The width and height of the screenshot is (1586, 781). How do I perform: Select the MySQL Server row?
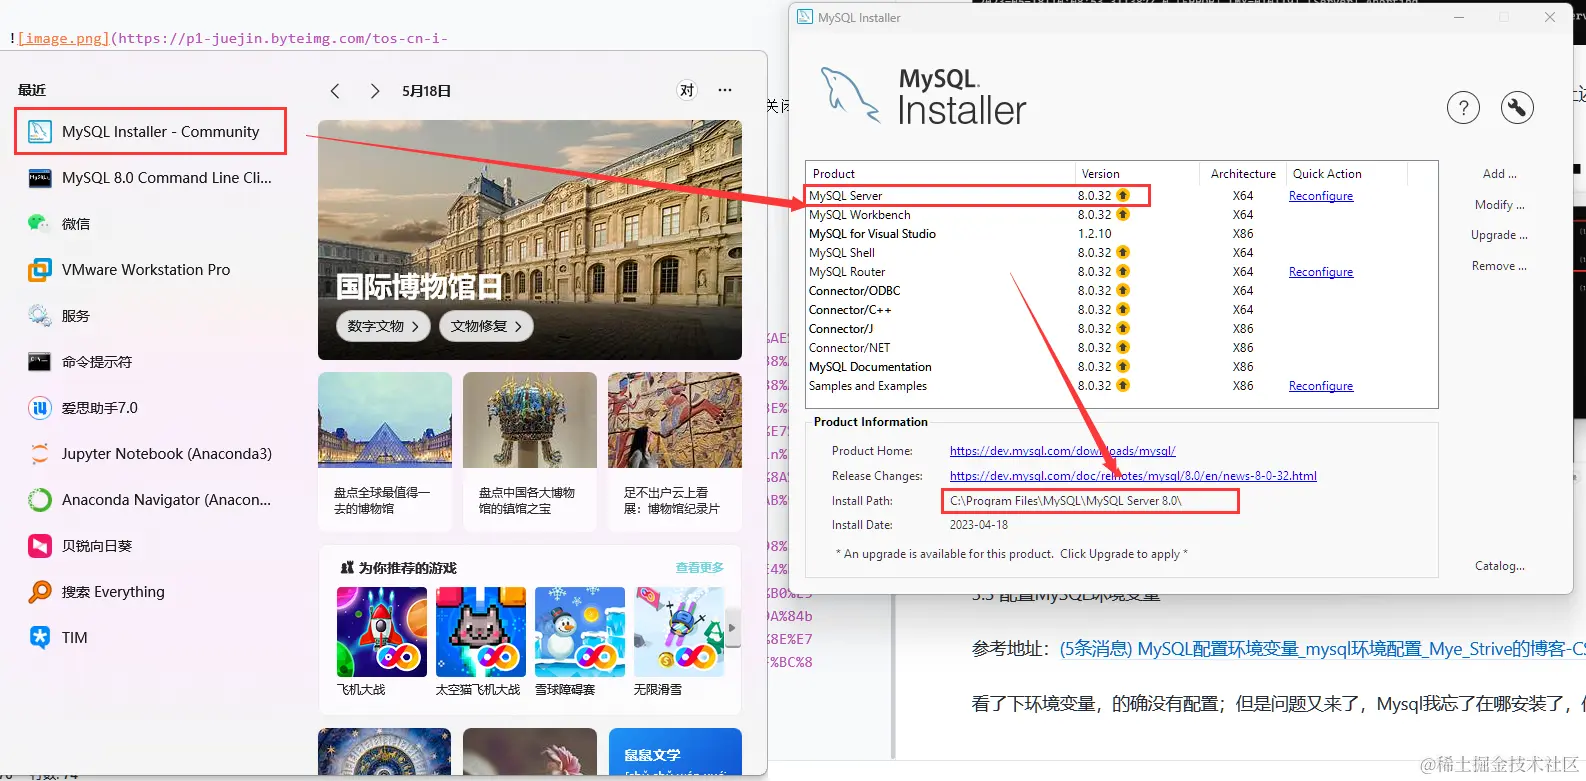[1121, 196]
